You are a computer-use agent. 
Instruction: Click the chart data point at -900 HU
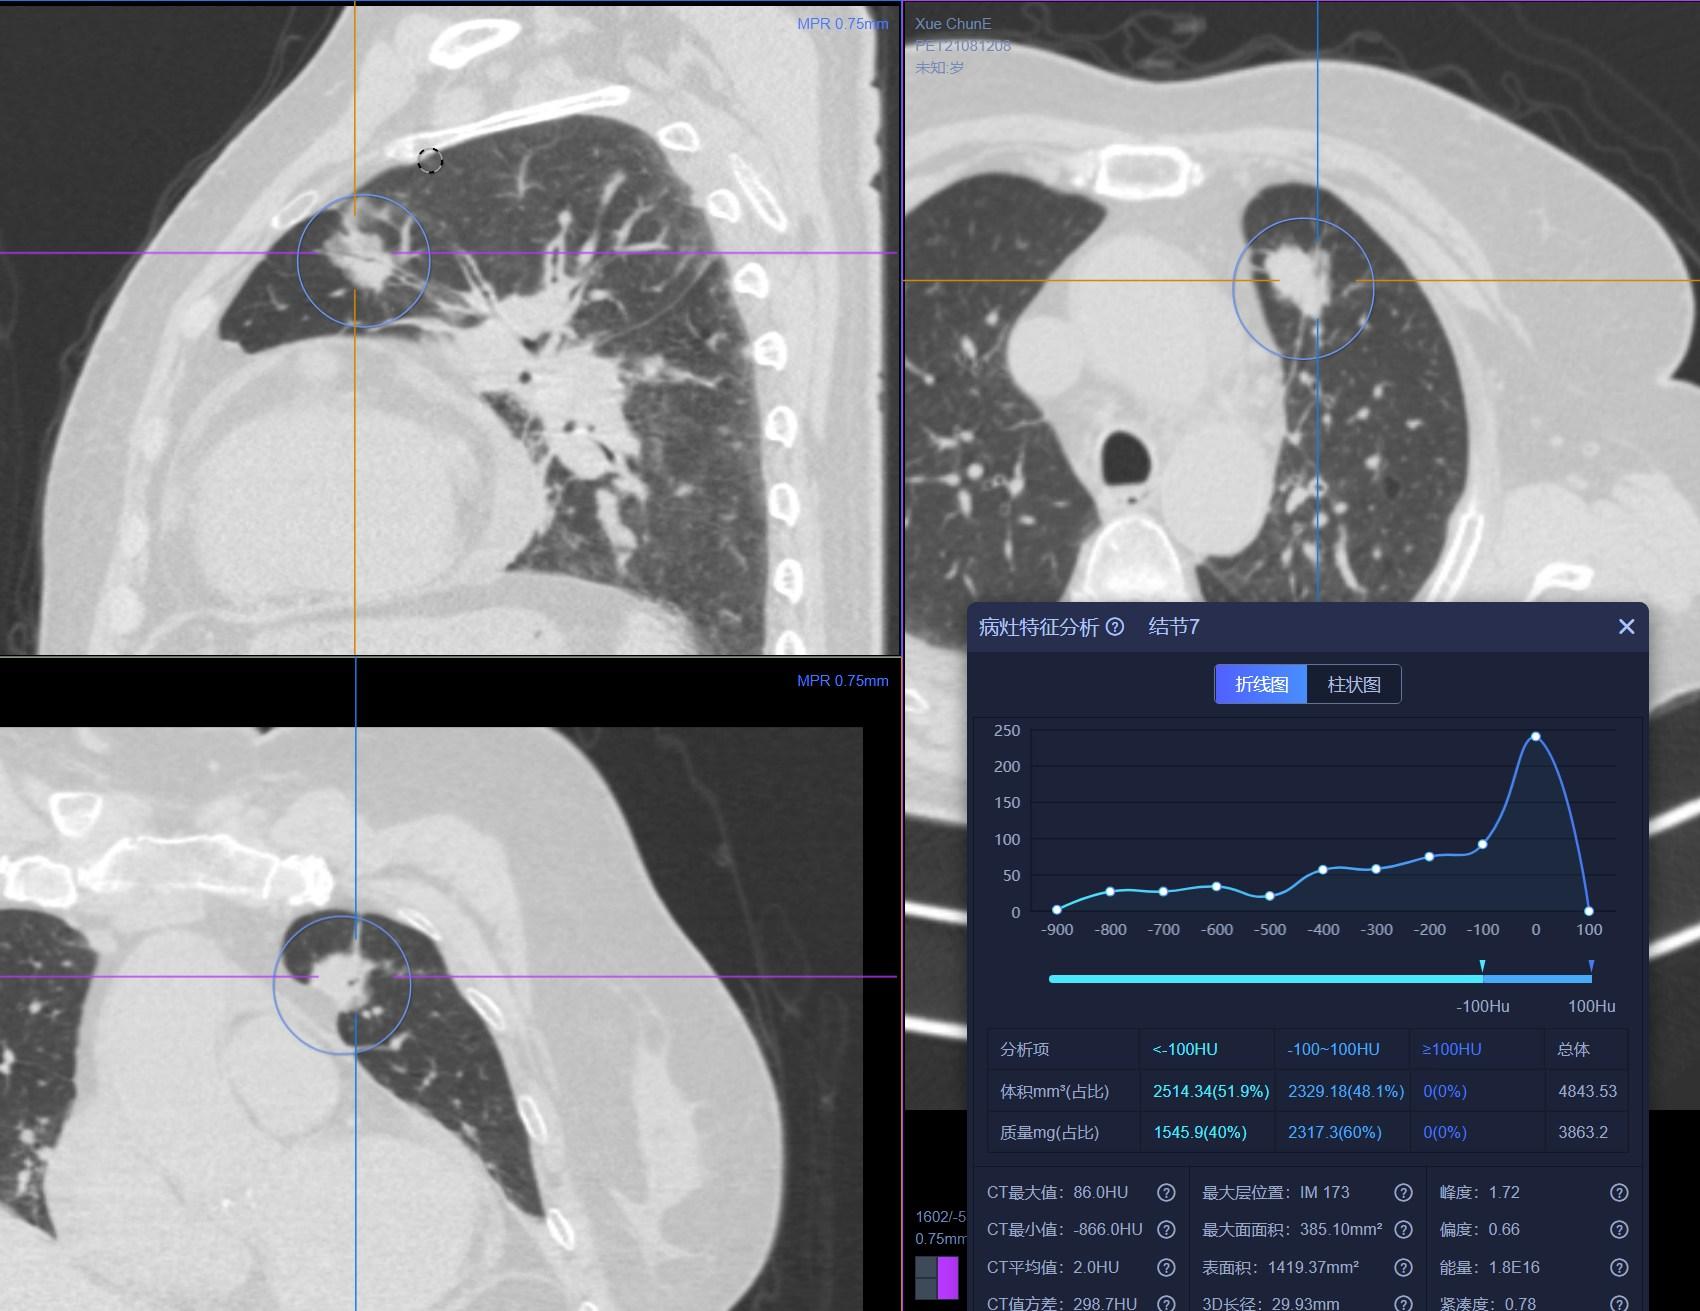point(1057,909)
